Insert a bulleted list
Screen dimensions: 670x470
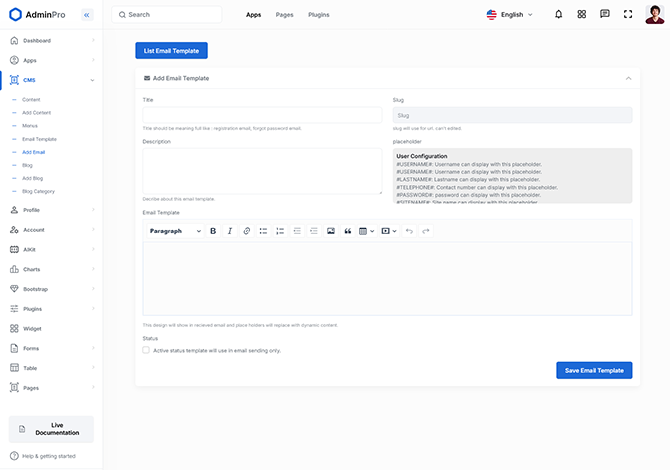coord(264,231)
